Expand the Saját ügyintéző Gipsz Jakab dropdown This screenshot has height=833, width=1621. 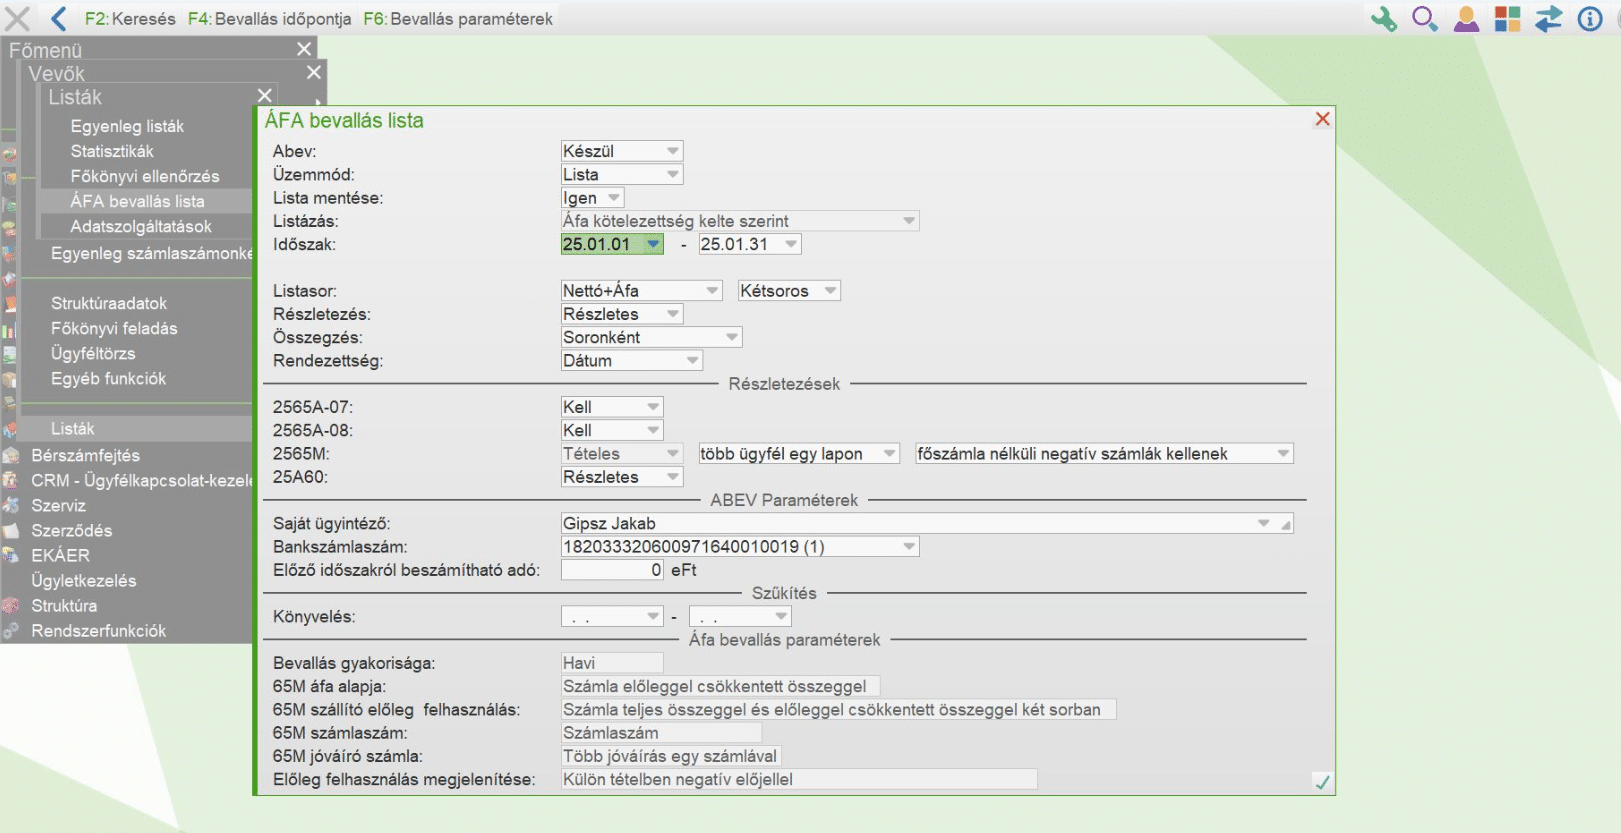[1263, 523]
